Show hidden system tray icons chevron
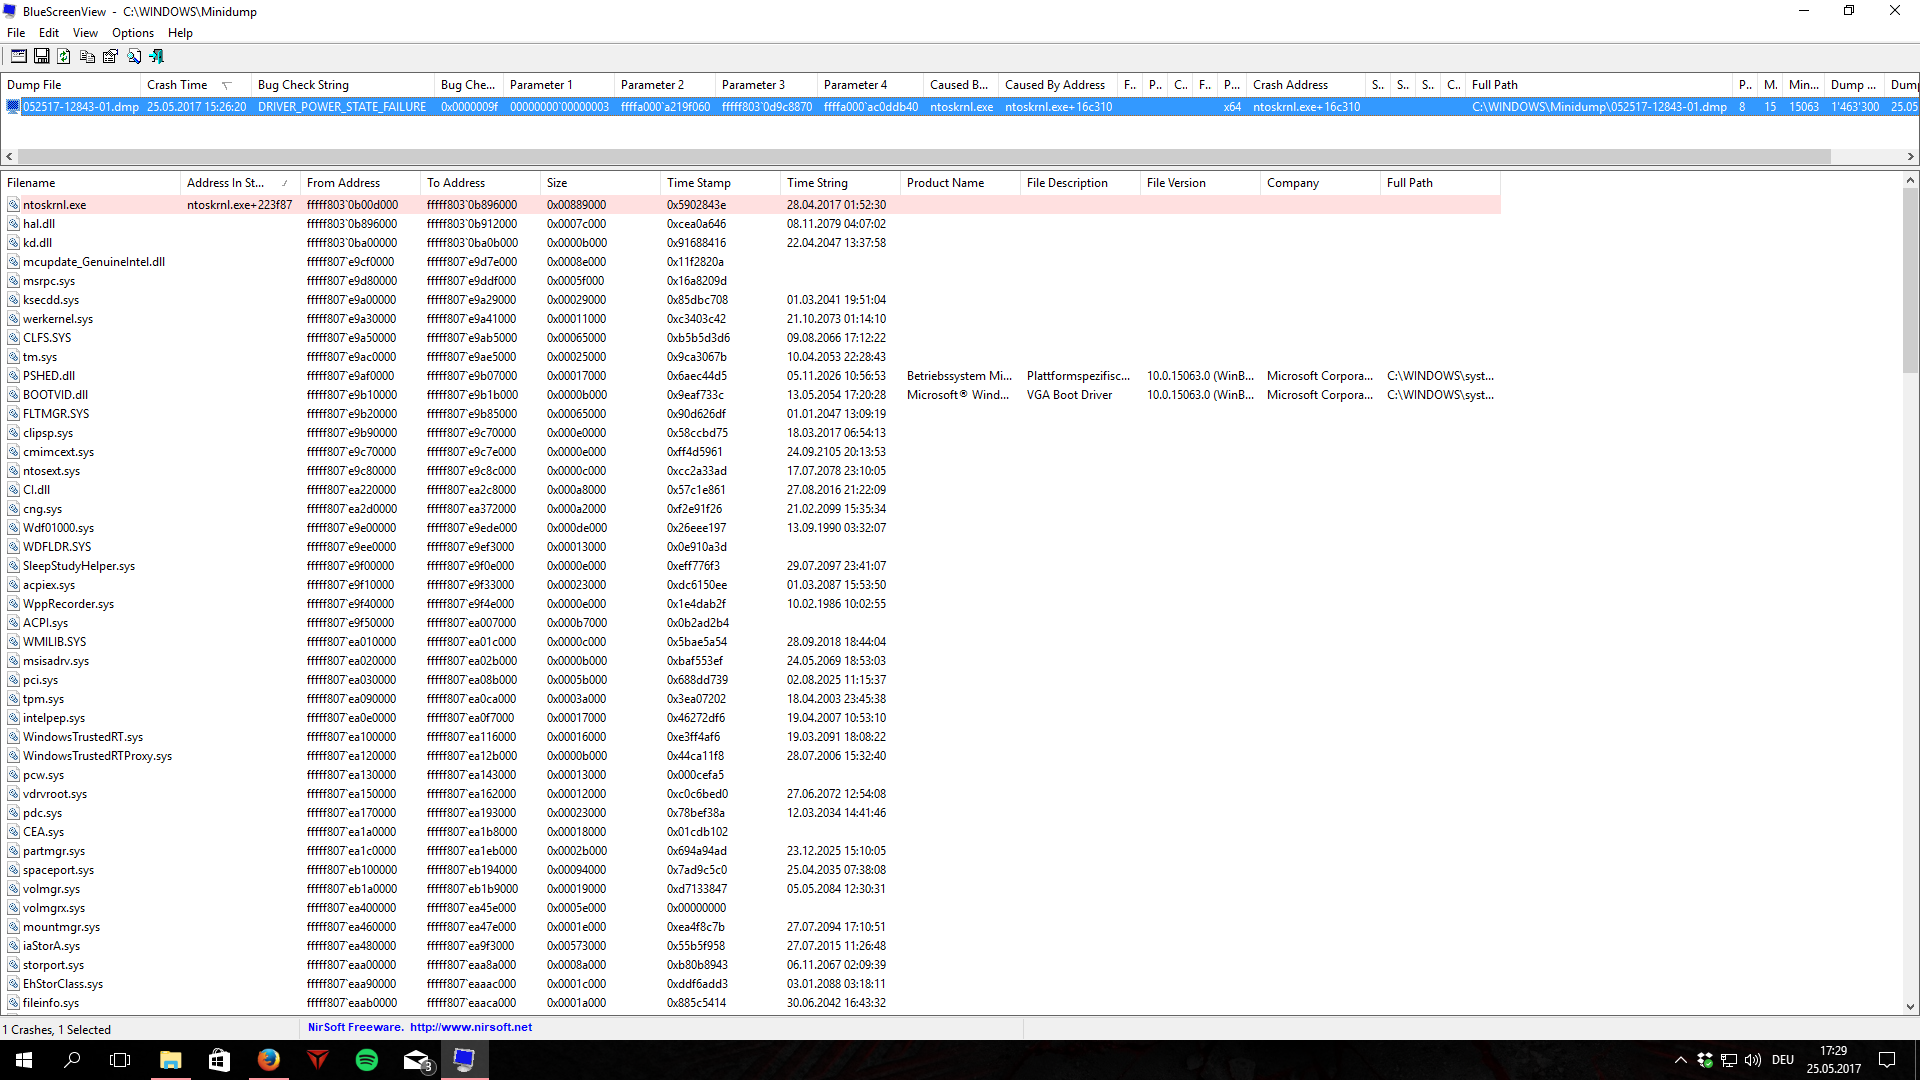Viewport: 1920px width, 1080px height. point(1680,1060)
